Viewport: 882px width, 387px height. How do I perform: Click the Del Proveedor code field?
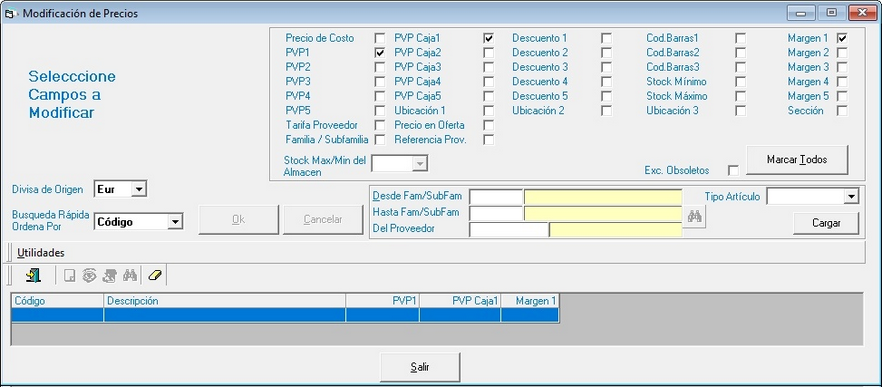[508, 230]
